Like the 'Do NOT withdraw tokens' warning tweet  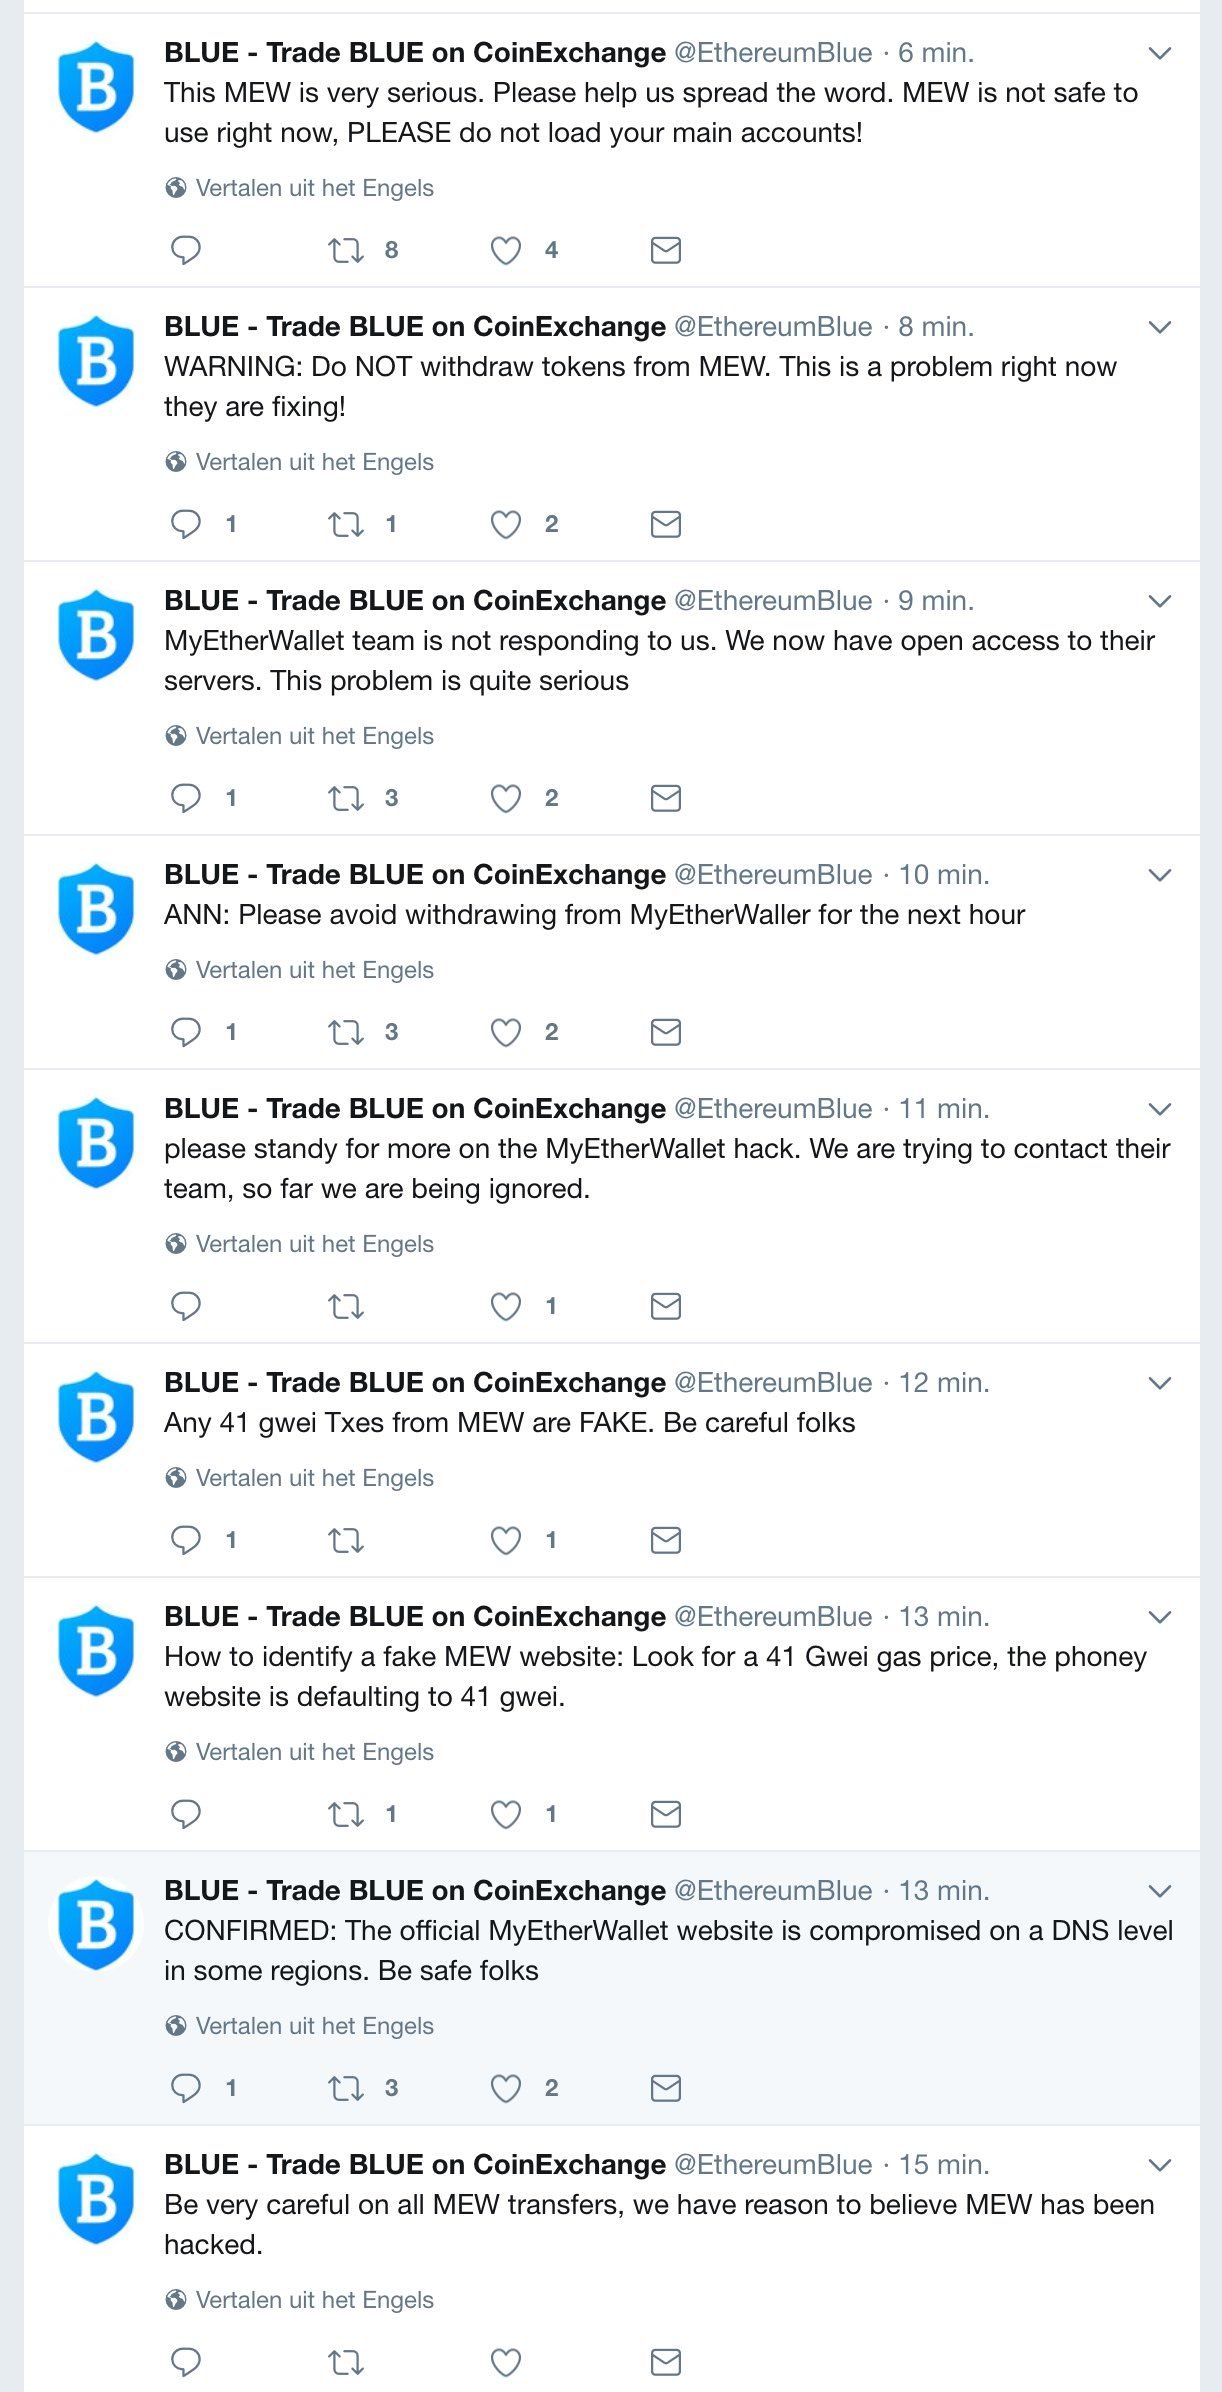[x=506, y=524]
